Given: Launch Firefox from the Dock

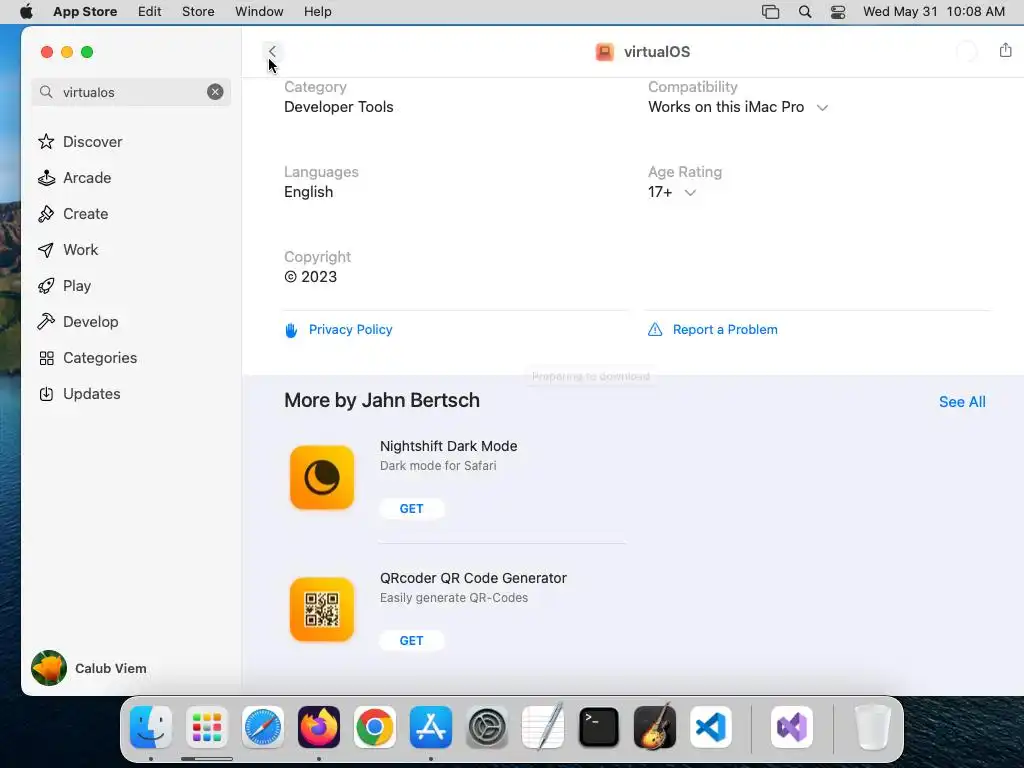Looking at the screenshot, I should (319, 727).
